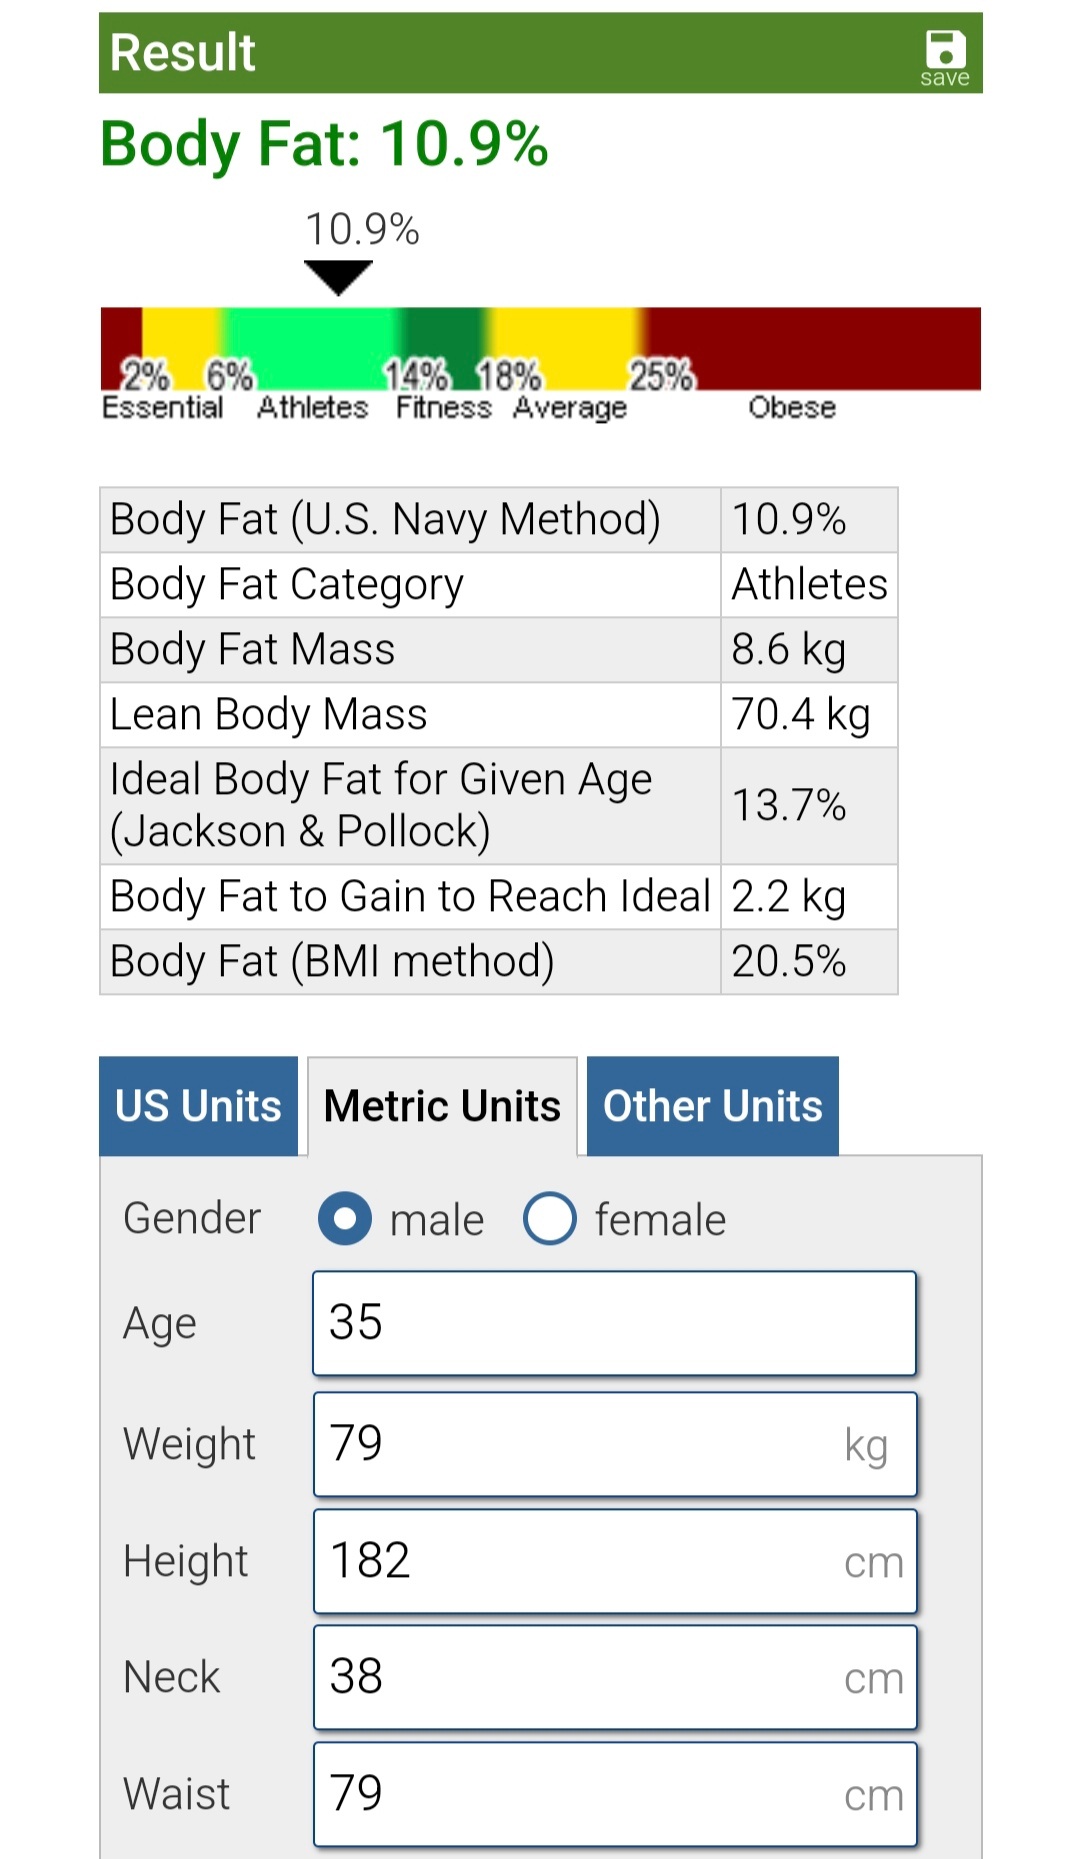Click the Body Fat 10.9% heading
Image resolution: width=1080 pixels, height=1859 pixels.
point(324,144)
